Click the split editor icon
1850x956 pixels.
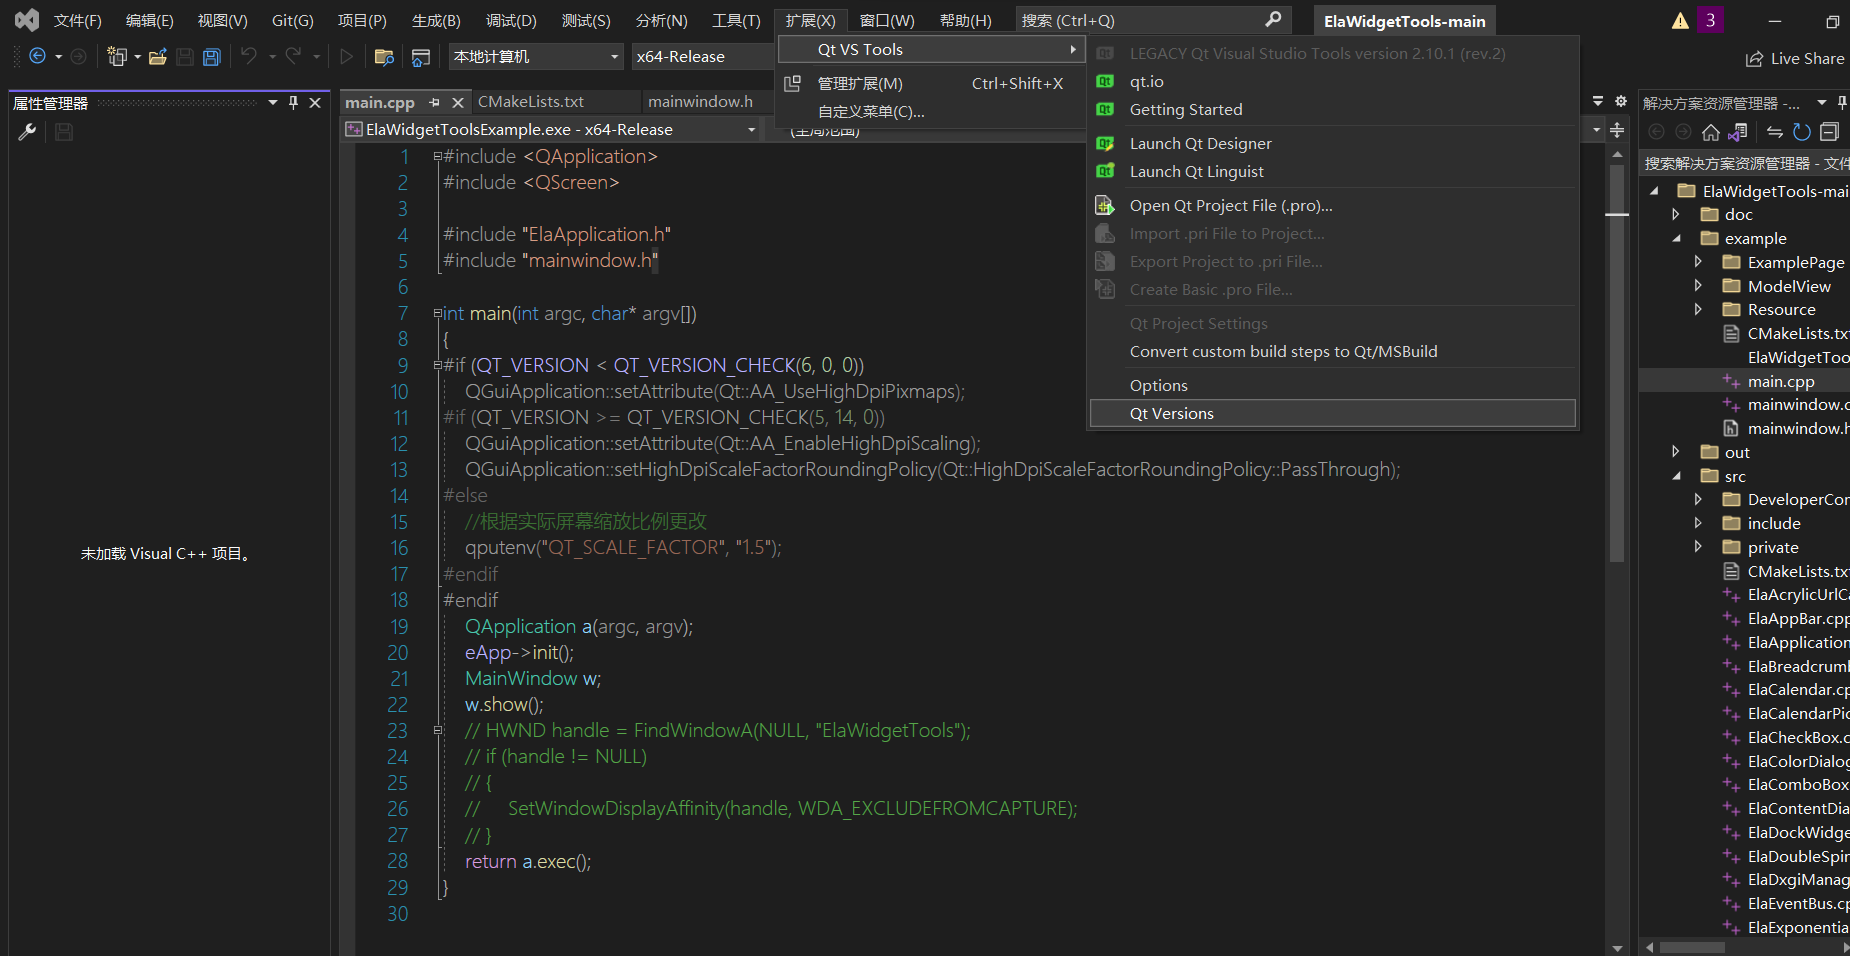1617,130
